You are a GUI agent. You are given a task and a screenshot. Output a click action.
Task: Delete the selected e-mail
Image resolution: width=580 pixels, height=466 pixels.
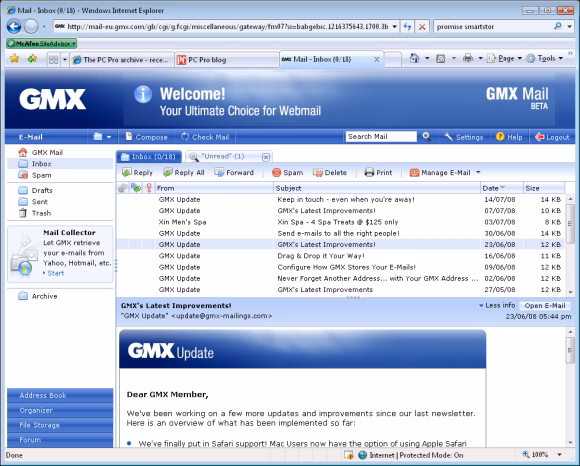pos(330,172)
